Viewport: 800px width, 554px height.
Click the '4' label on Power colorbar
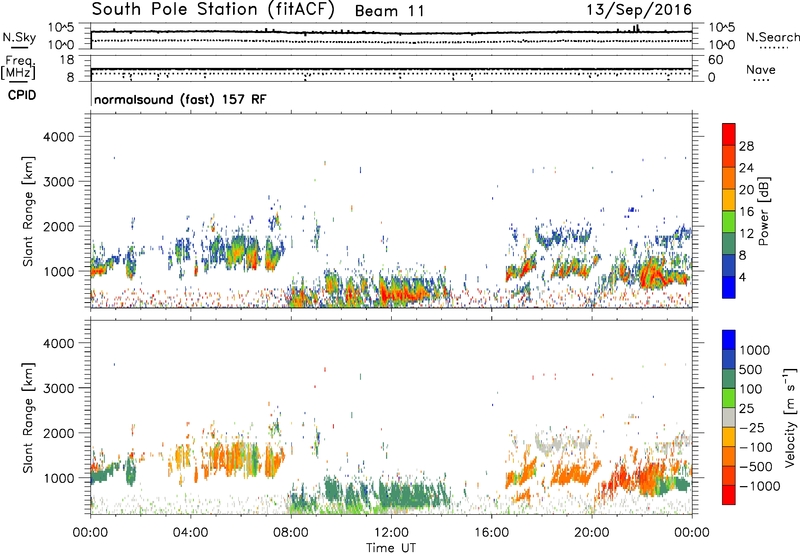[742, 277]
